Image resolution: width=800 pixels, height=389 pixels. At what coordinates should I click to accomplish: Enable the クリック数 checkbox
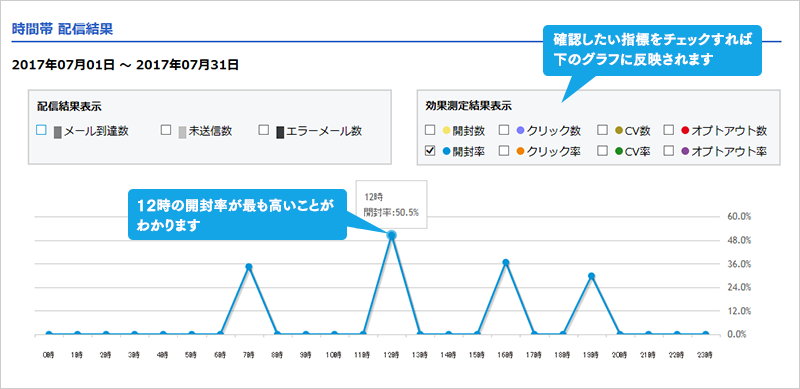(x=504, y=130)
